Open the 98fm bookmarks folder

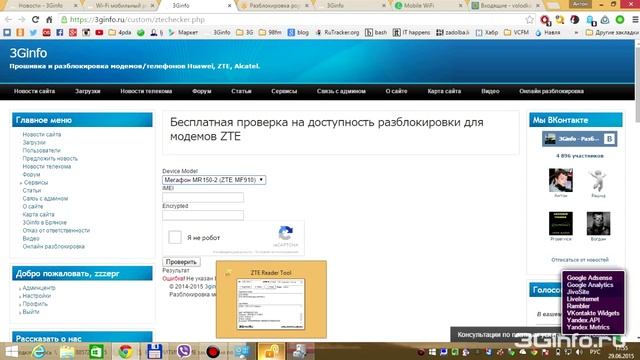click(270, 32)
